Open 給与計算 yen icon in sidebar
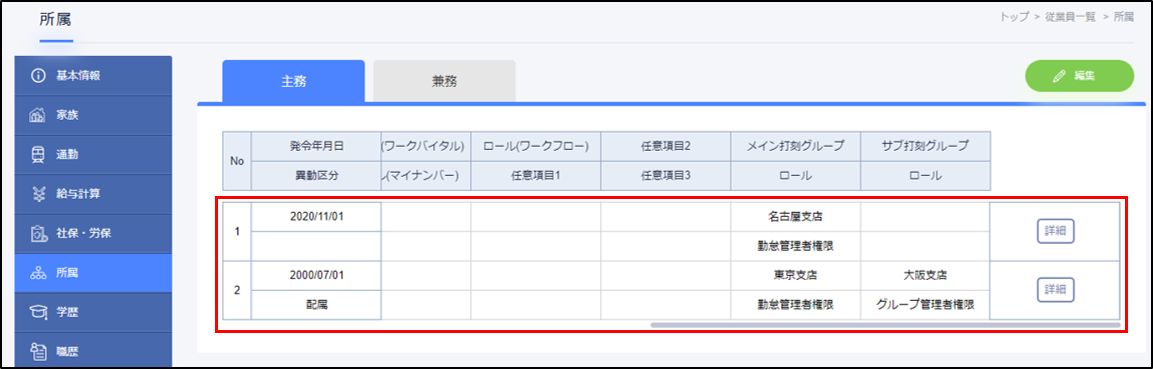Screen dimensions: 1153x369 39,195
